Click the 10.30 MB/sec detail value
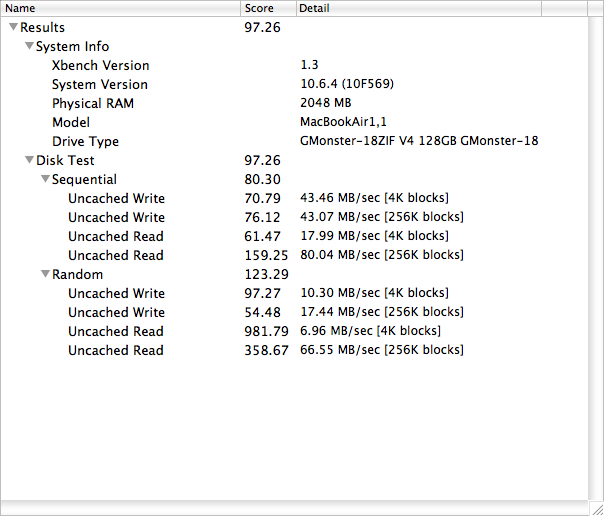 point(374,293)
